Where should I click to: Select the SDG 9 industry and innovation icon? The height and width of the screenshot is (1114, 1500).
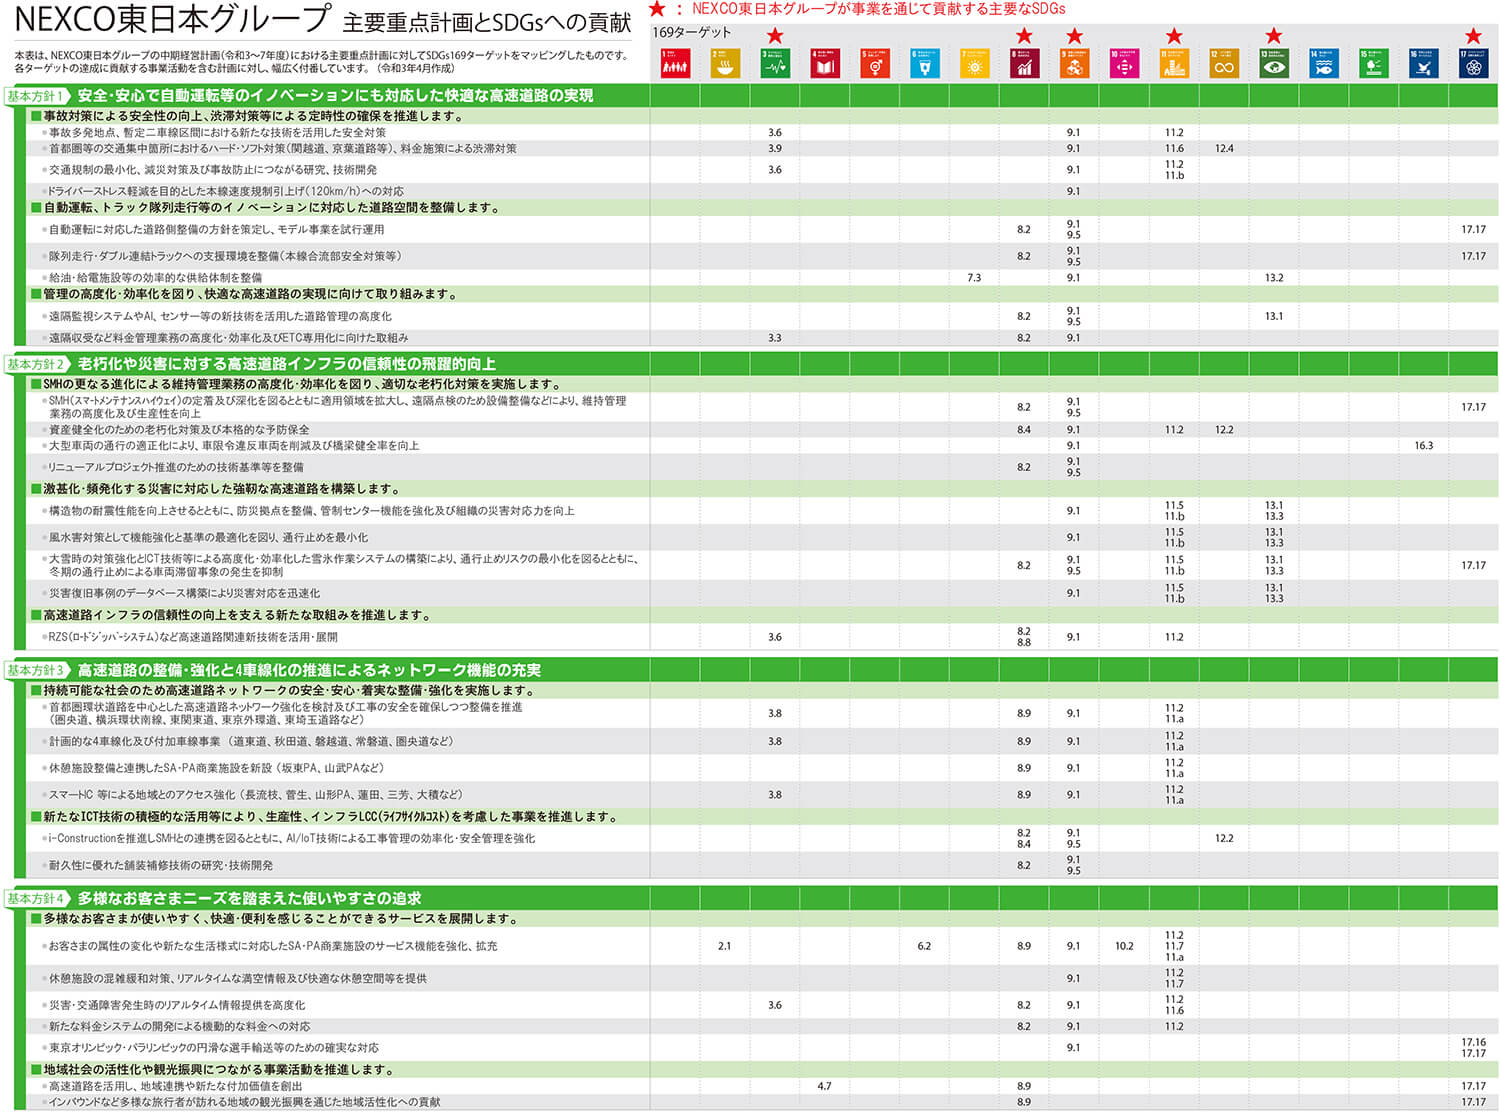[1074, 62]
